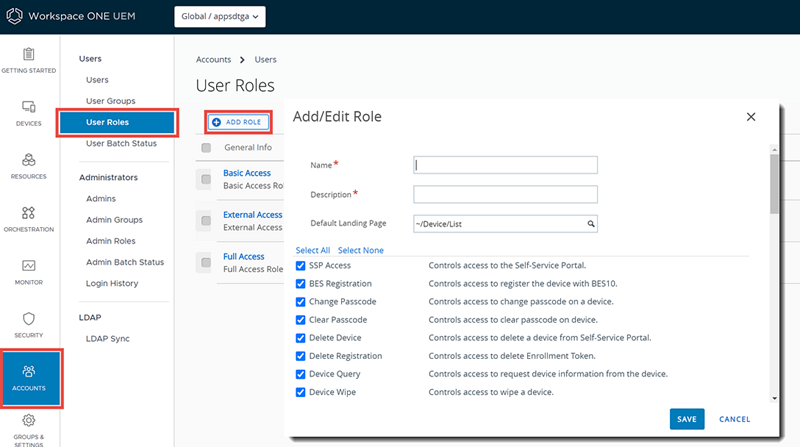Open the Basic Access role link
Screen dimensions: 800x447
coord(247,173)
